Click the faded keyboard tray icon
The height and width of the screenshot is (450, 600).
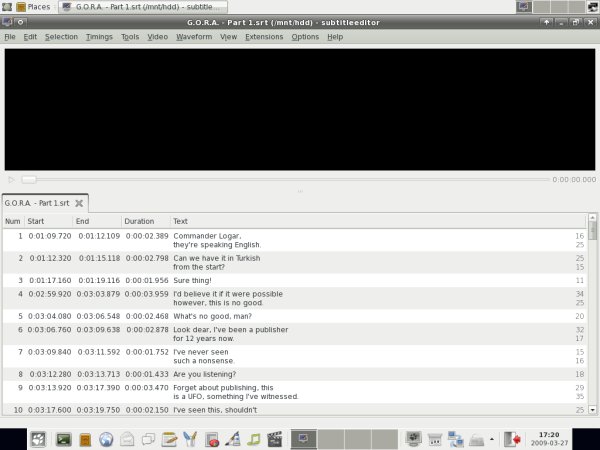click(476, 440)
